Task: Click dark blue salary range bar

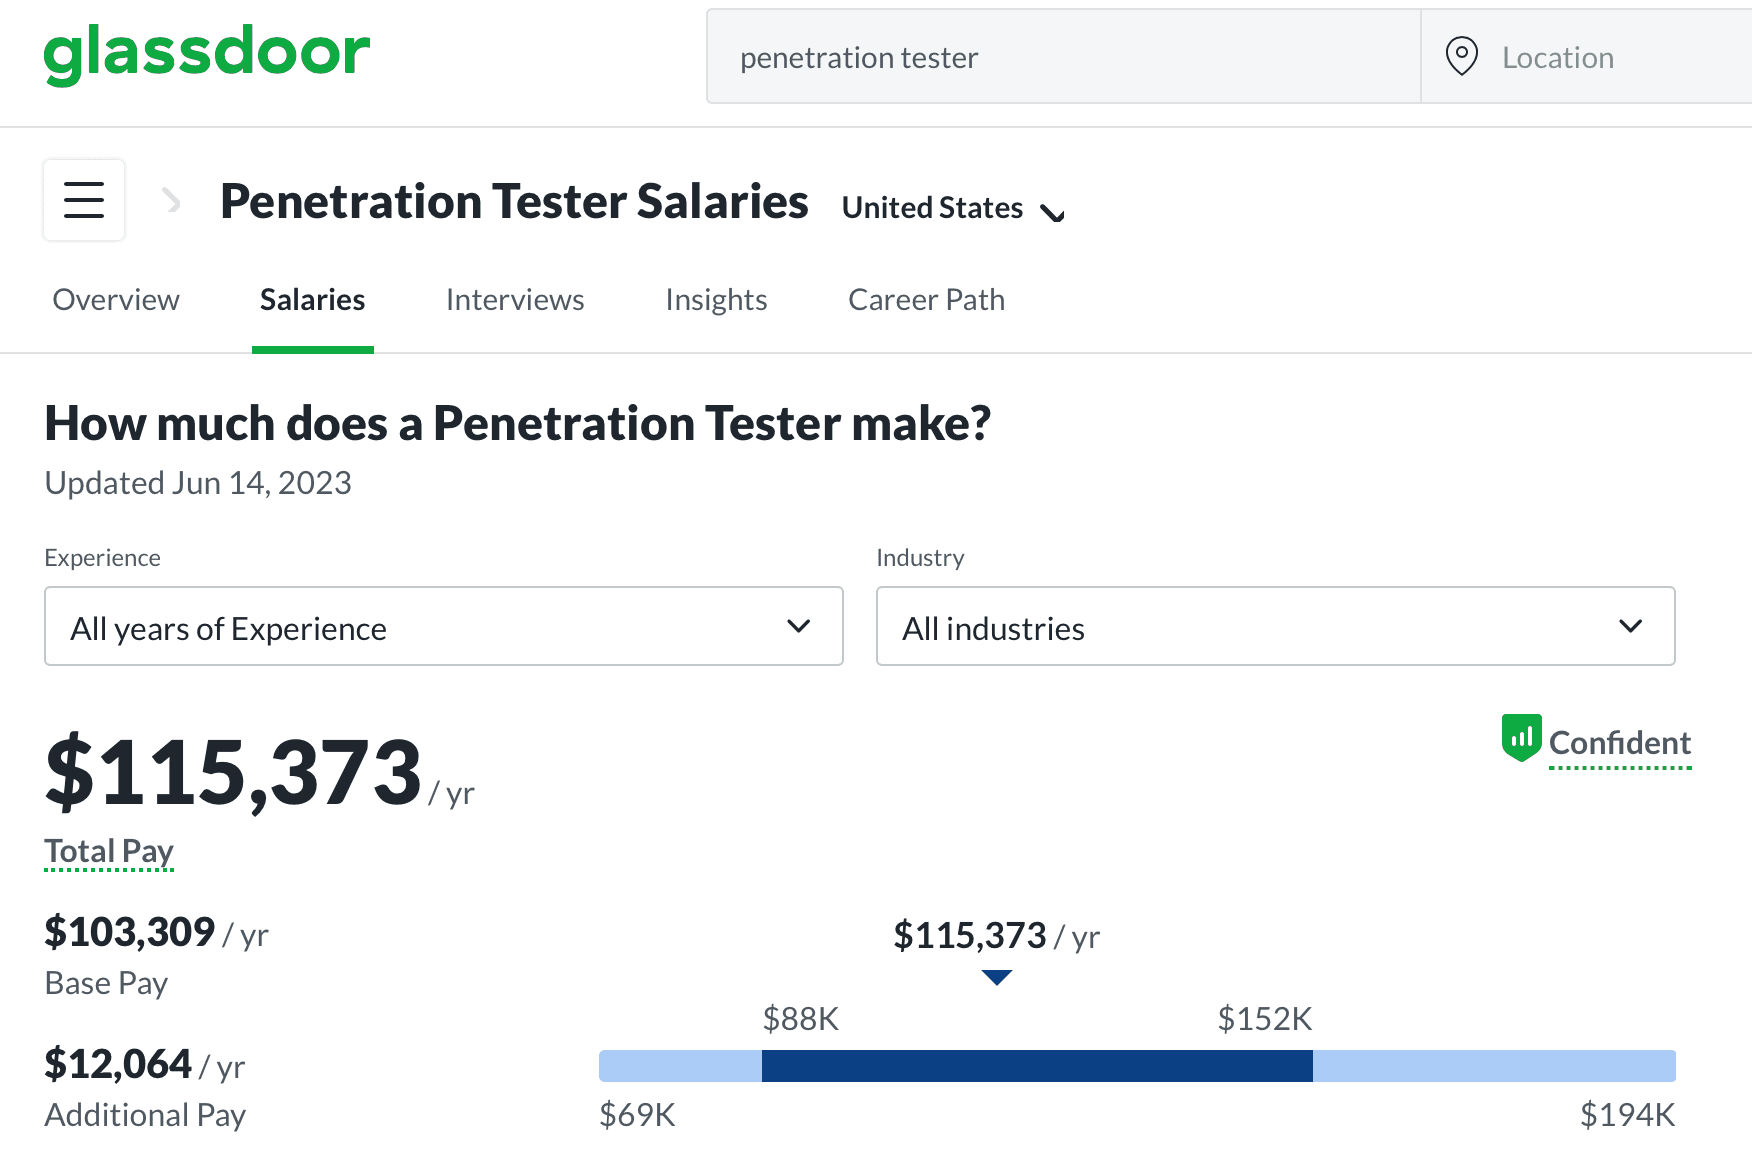Action: (1037, 1066)
